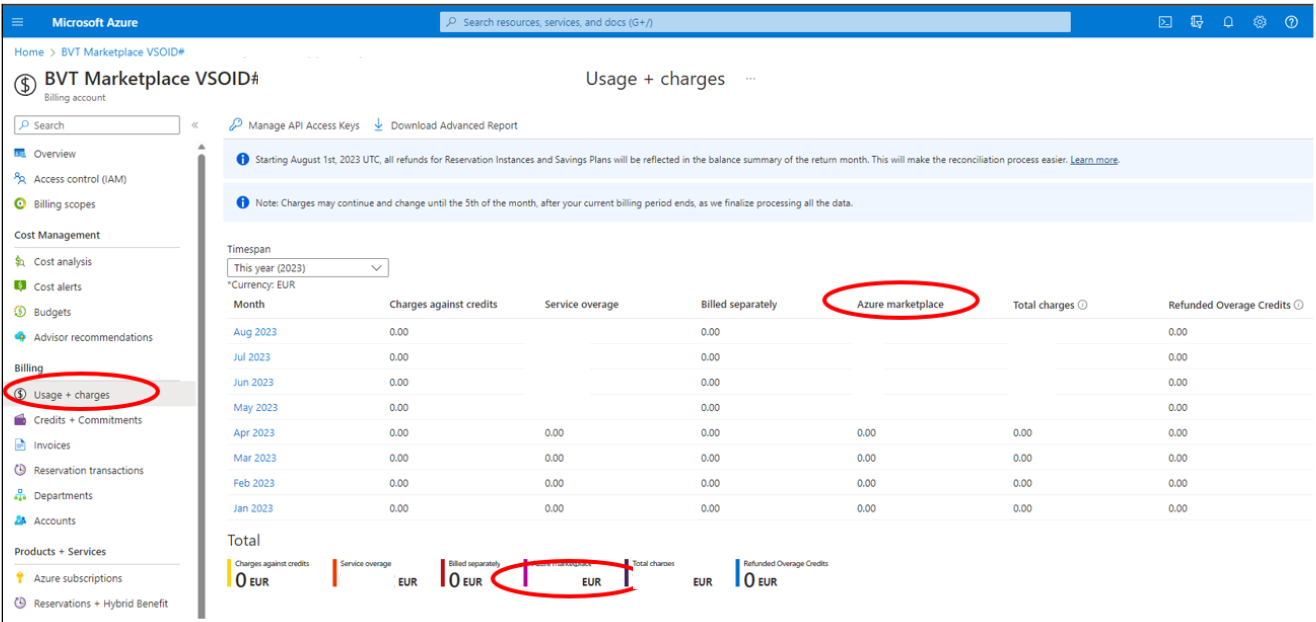Open the Apr 2023 month link

point(254,433)
